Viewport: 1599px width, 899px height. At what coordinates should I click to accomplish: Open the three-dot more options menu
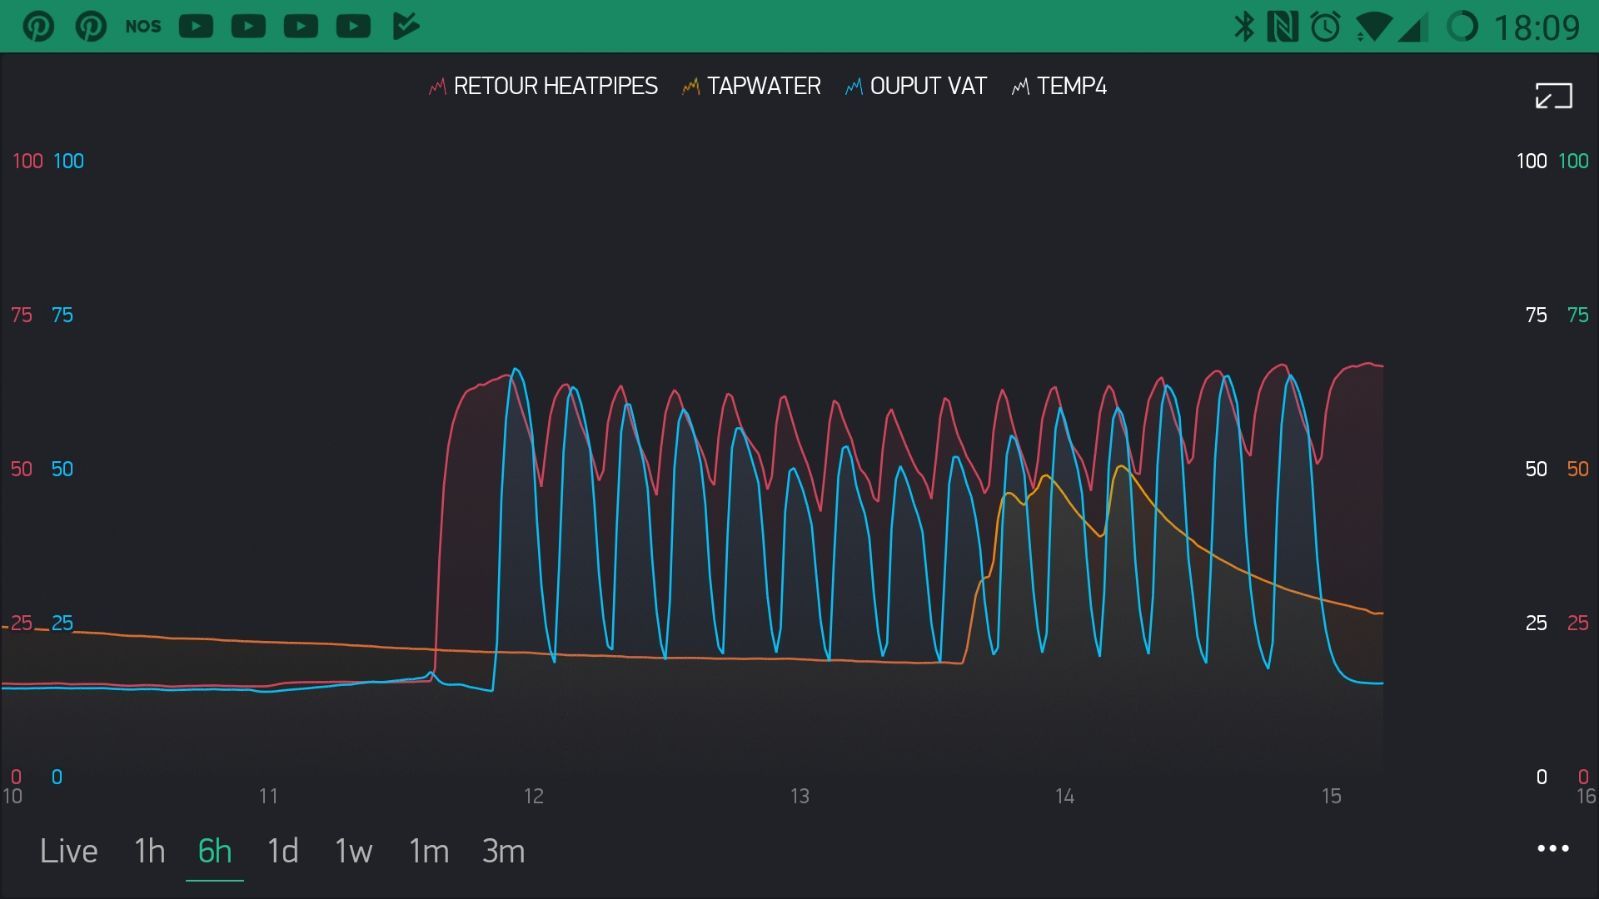tap(1553, 849)
